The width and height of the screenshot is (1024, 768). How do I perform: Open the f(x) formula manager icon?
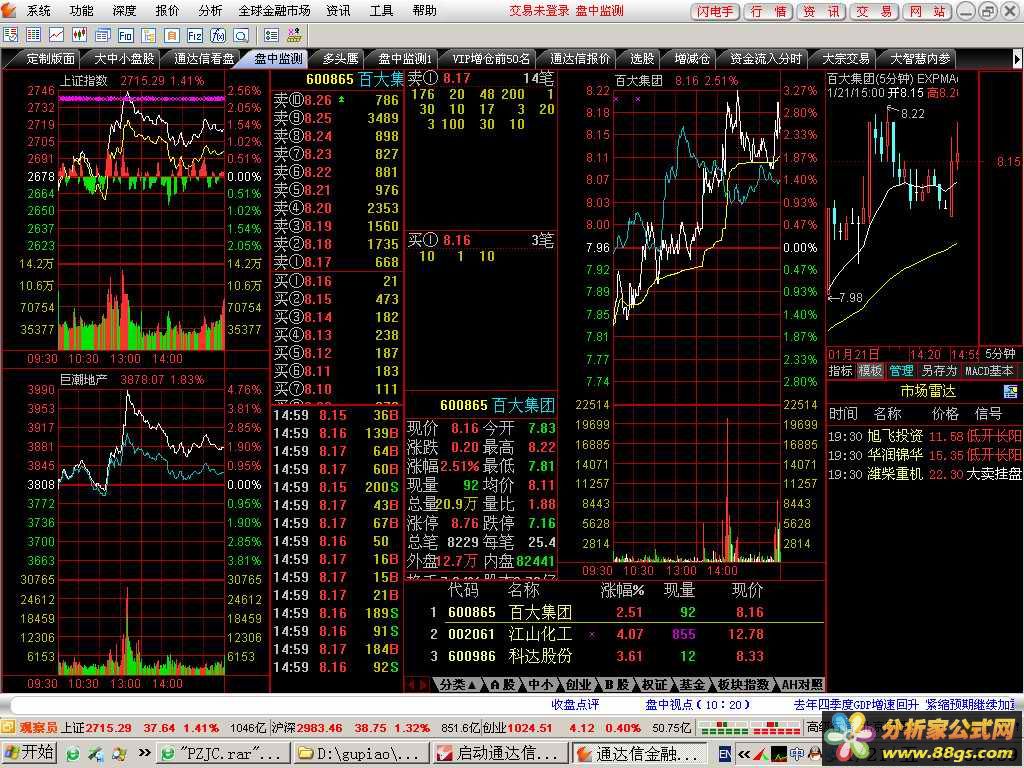[217, 35]
